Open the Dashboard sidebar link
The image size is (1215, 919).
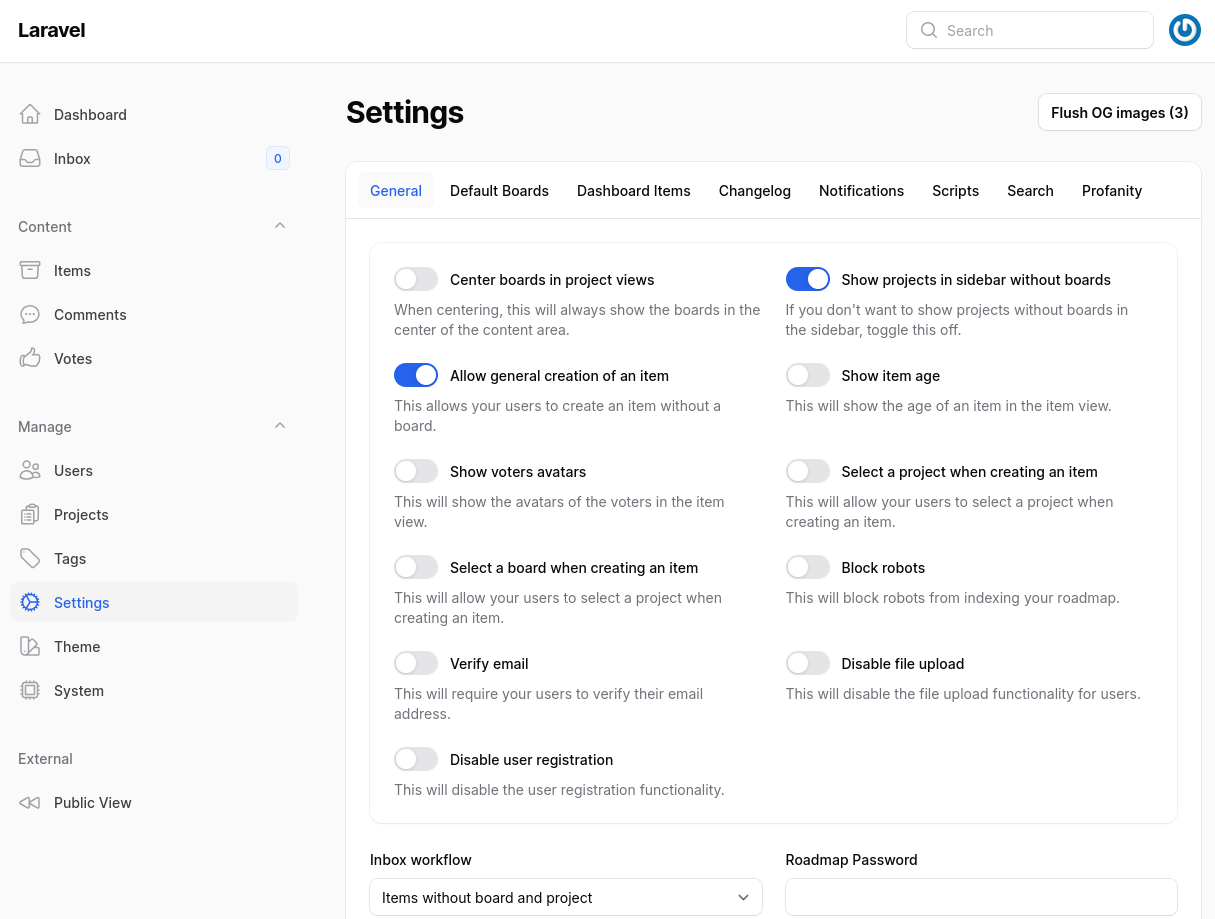154,114
